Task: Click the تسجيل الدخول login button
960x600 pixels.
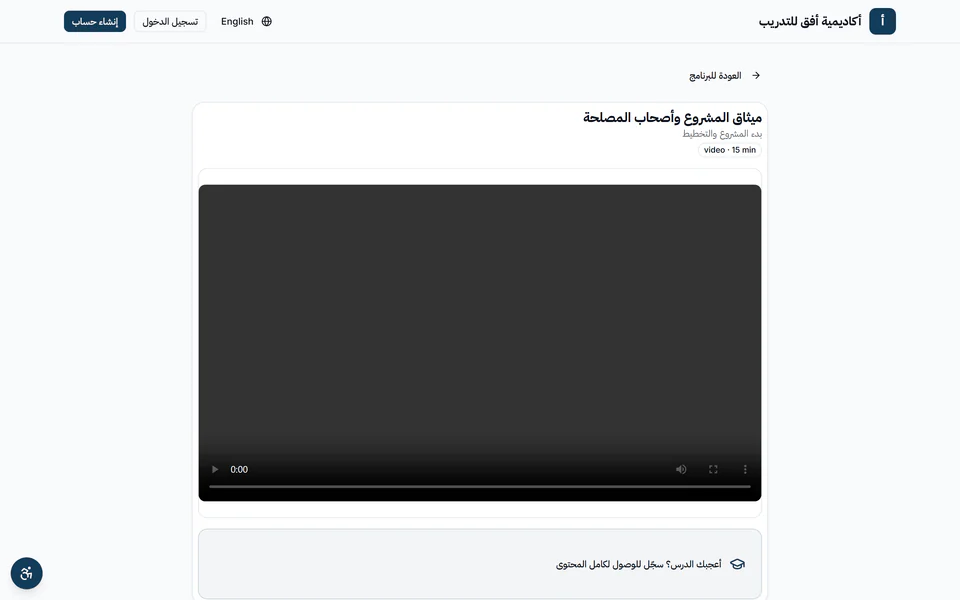Action: pyautogui.click(x=170, y=21)
